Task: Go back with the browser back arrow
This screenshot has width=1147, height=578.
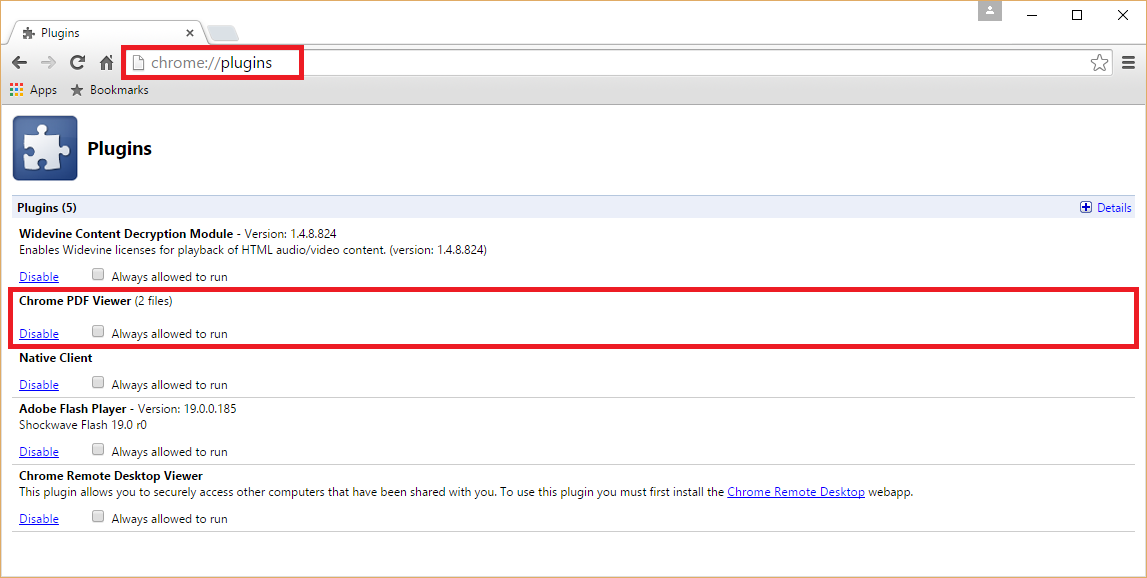Action: pyautogui.click(x=20, y=63)
